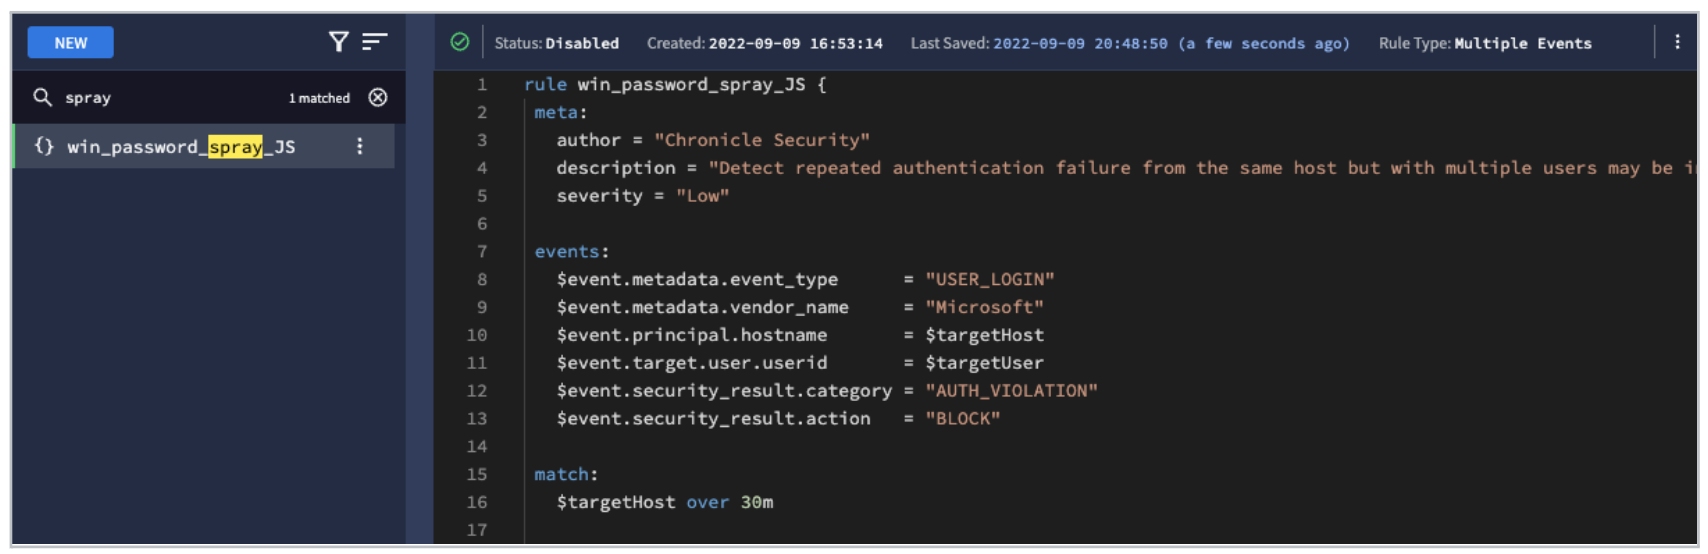1708x554 pixels.
Task: Click the Status: Disabled label
Action: pos(557,43)
